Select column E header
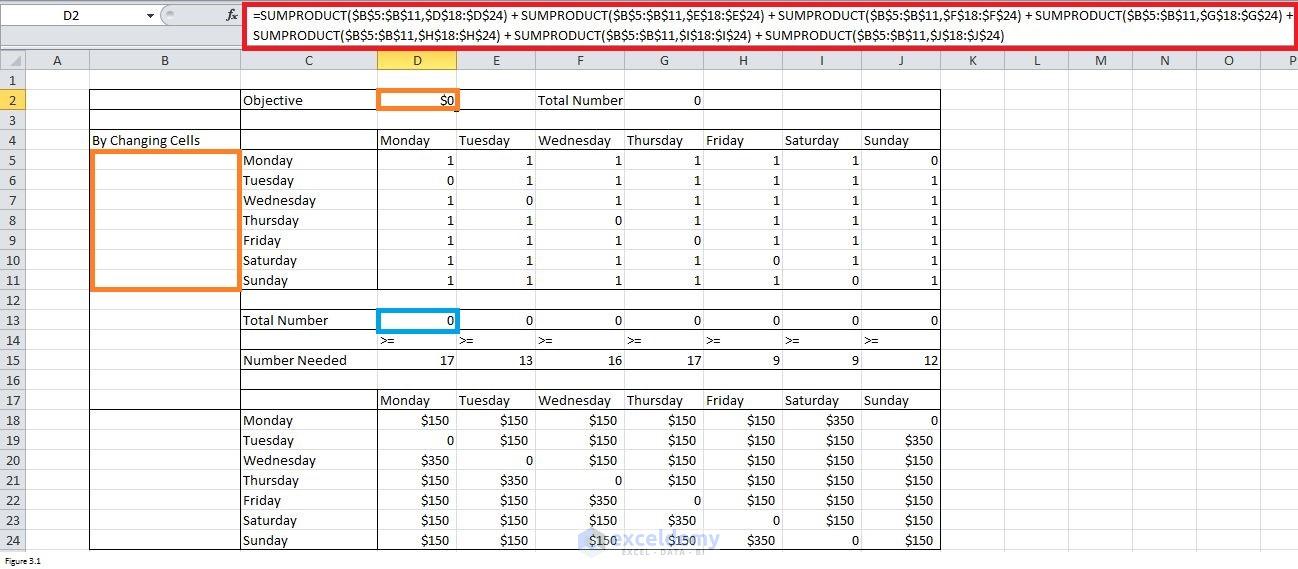Image resolution: width=1298 pixels, height=569 pixels. point(496,60)
